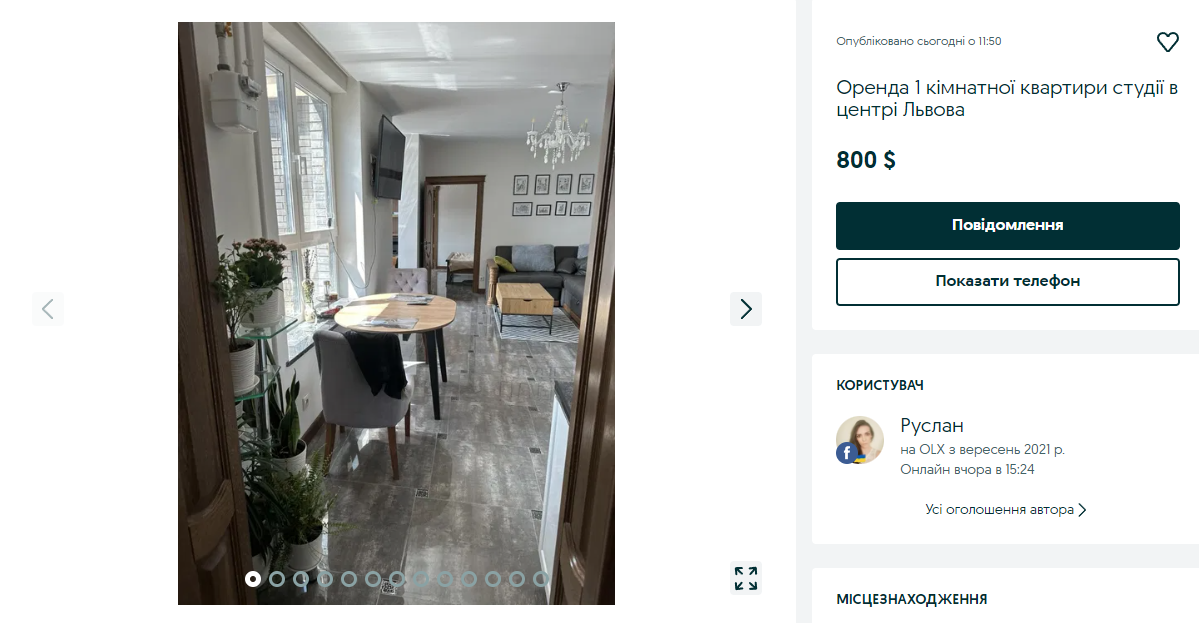1199x623 pixels.
Task: Open photo gallery in fullscreen
Action: (746, 578)
